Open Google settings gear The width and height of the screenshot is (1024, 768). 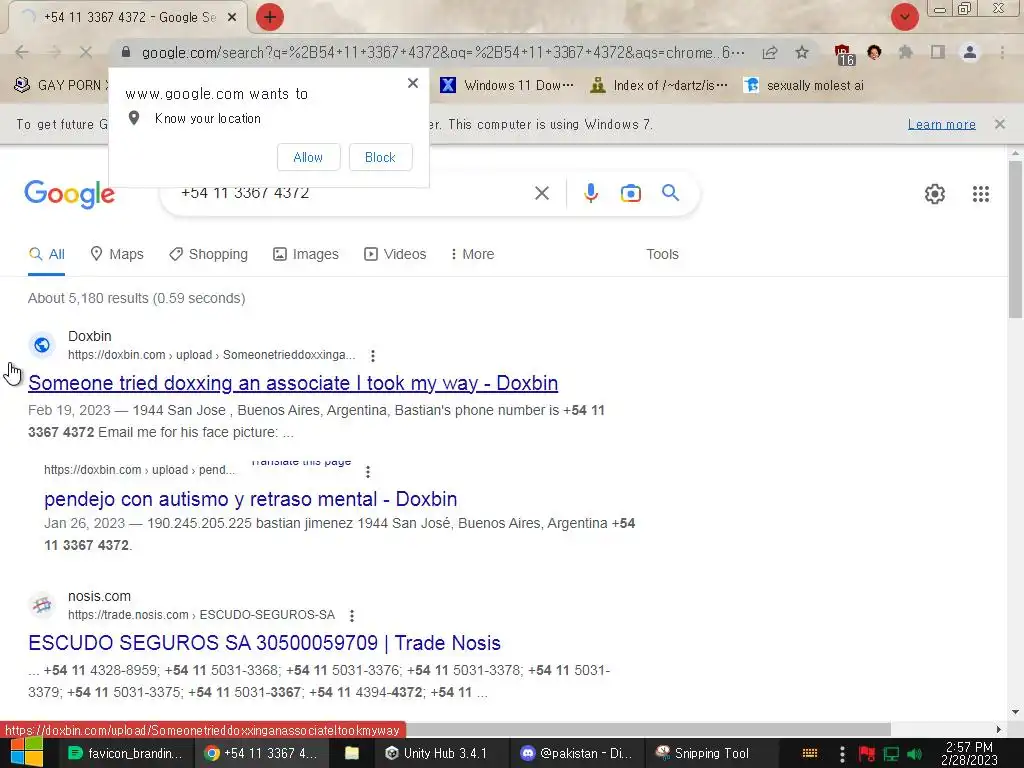(x=935, y=194)
